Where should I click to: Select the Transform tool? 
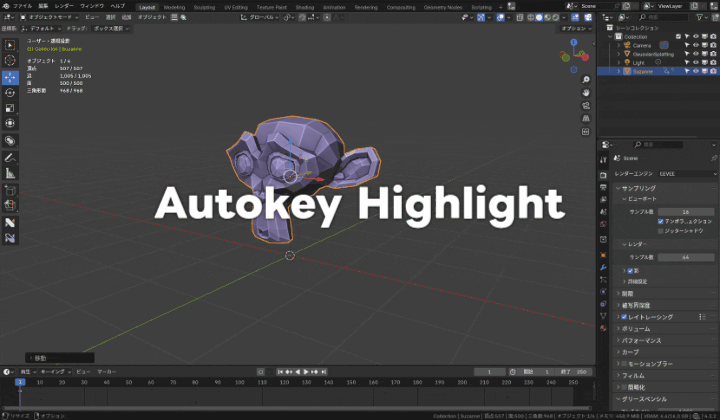[x=10, y=123]
